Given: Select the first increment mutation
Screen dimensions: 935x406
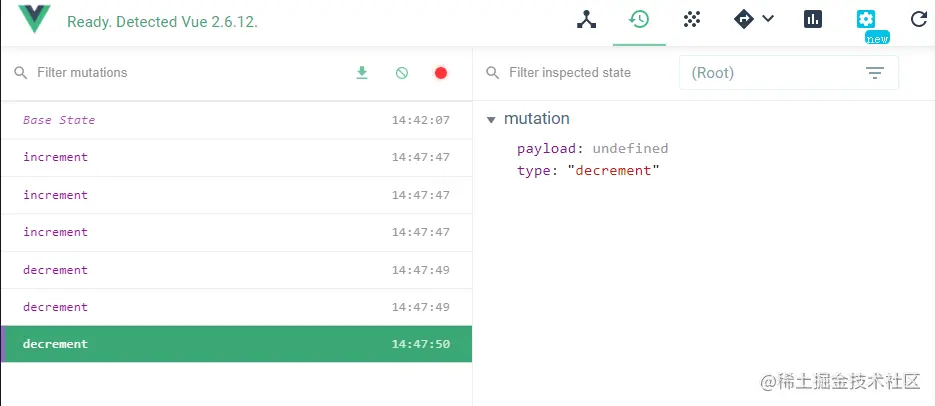Looking at the screenshot, I should [x=56, y=157].
